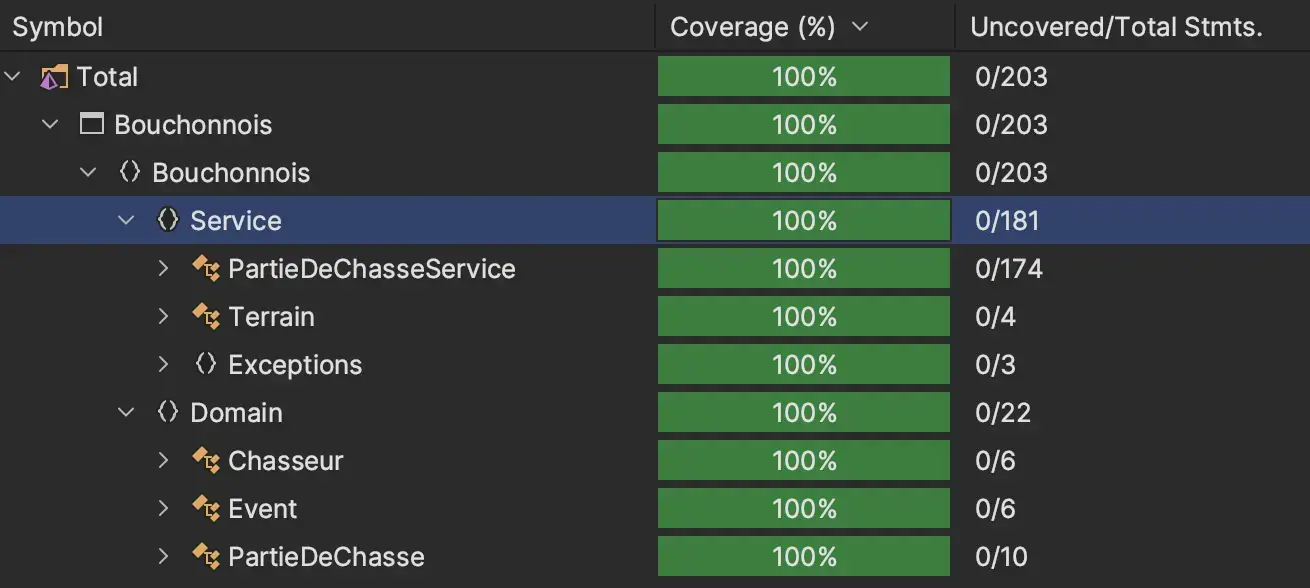Image resolution: width=1310 pixels, height=588 pixels.
Task: Expand the PartieDeChasseService node
Action: pyautogui.click(x=164, y=269)
